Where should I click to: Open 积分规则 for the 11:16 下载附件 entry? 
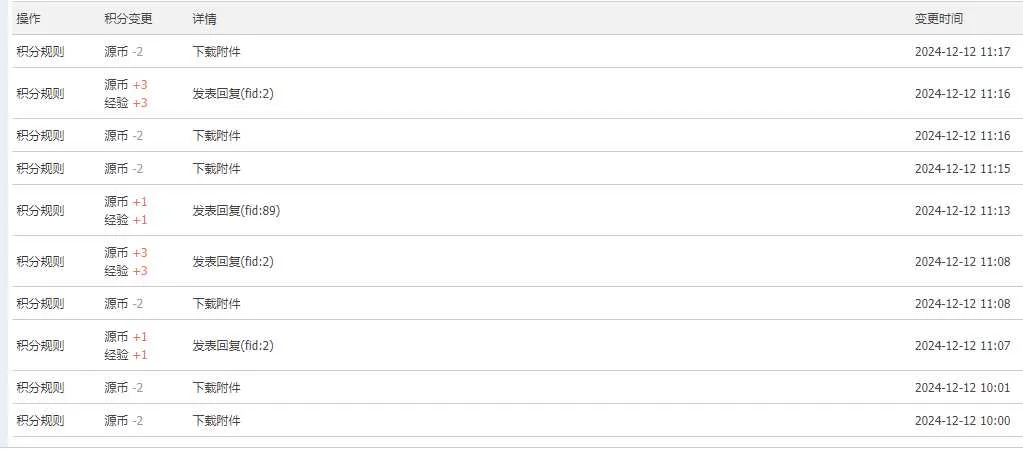tap(40, 136)
